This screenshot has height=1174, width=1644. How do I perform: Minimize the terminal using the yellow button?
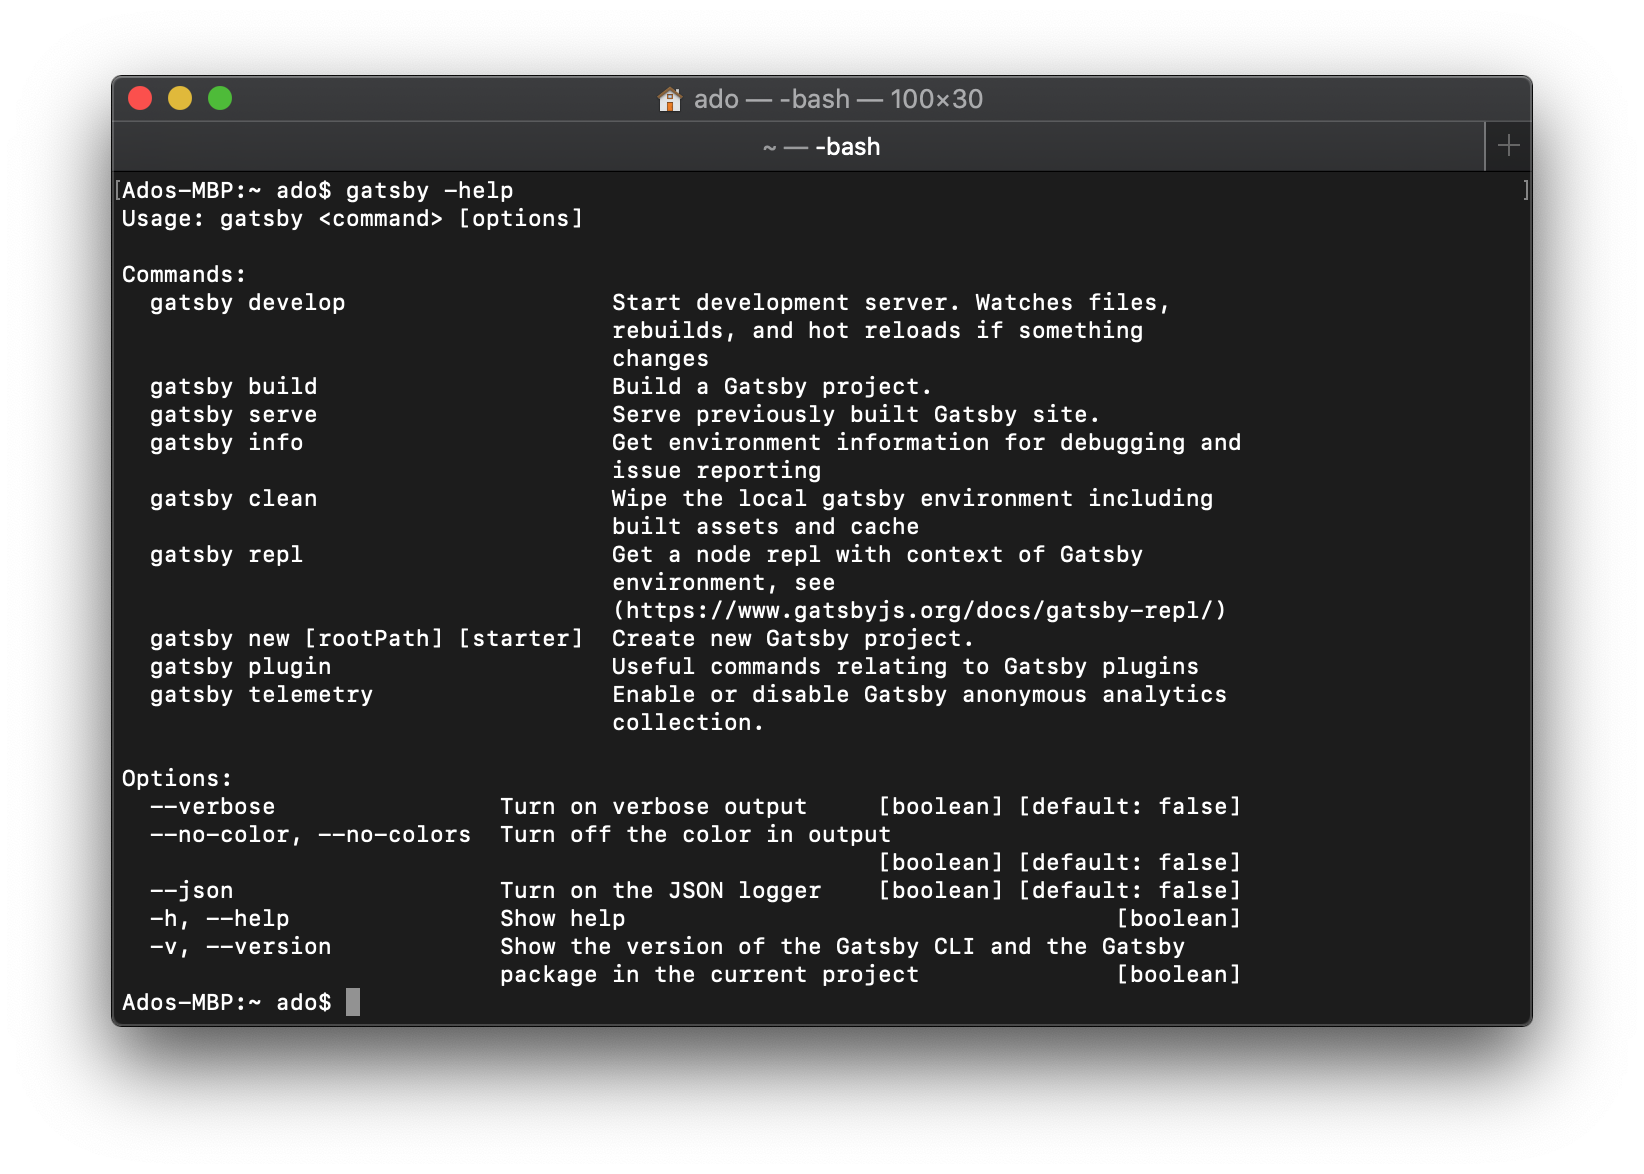click(x=180, y=98)
